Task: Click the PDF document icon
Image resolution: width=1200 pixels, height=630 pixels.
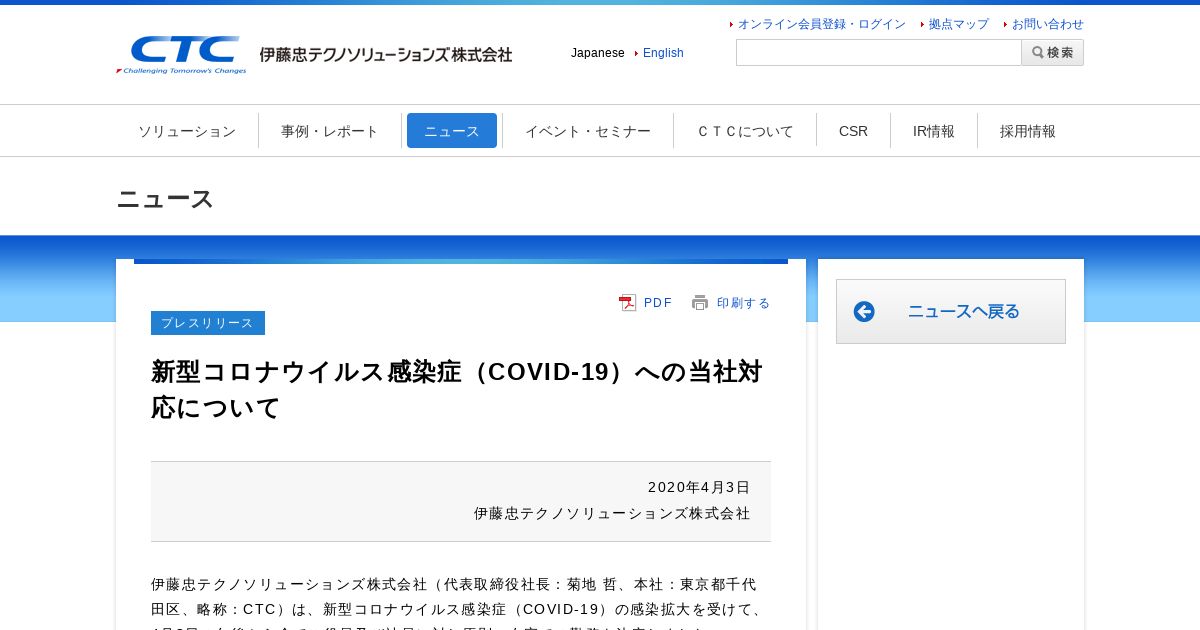Action: [627, 303]
